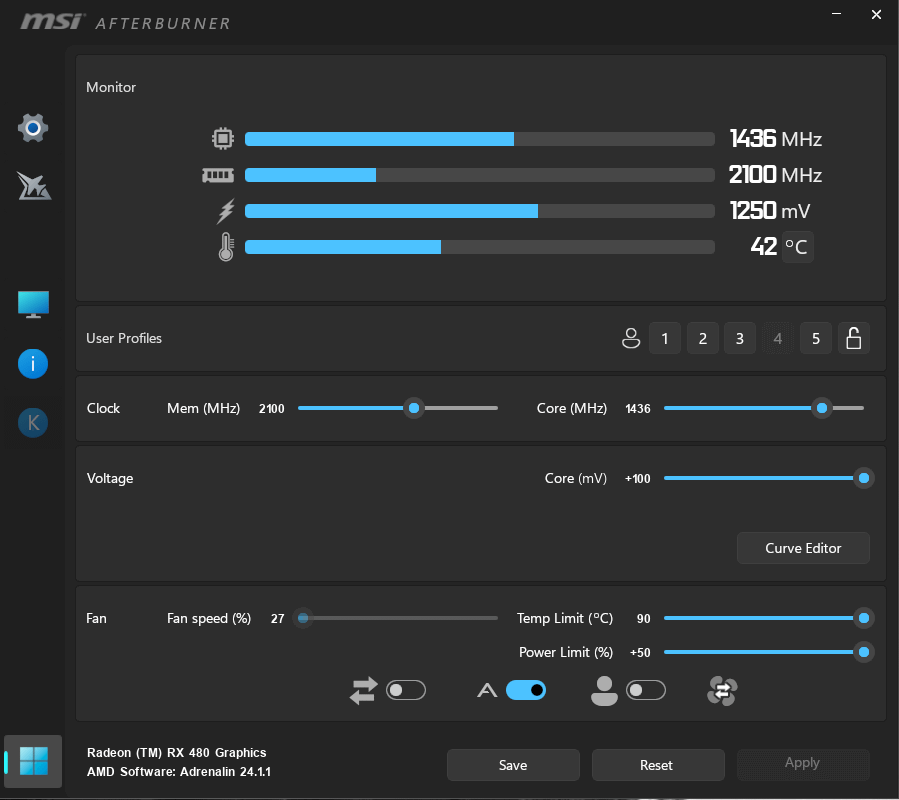Disable the automatic fan 'A' toggle
Image resolution: width=899 pixels, height=800 pixels.
[526, 690]
